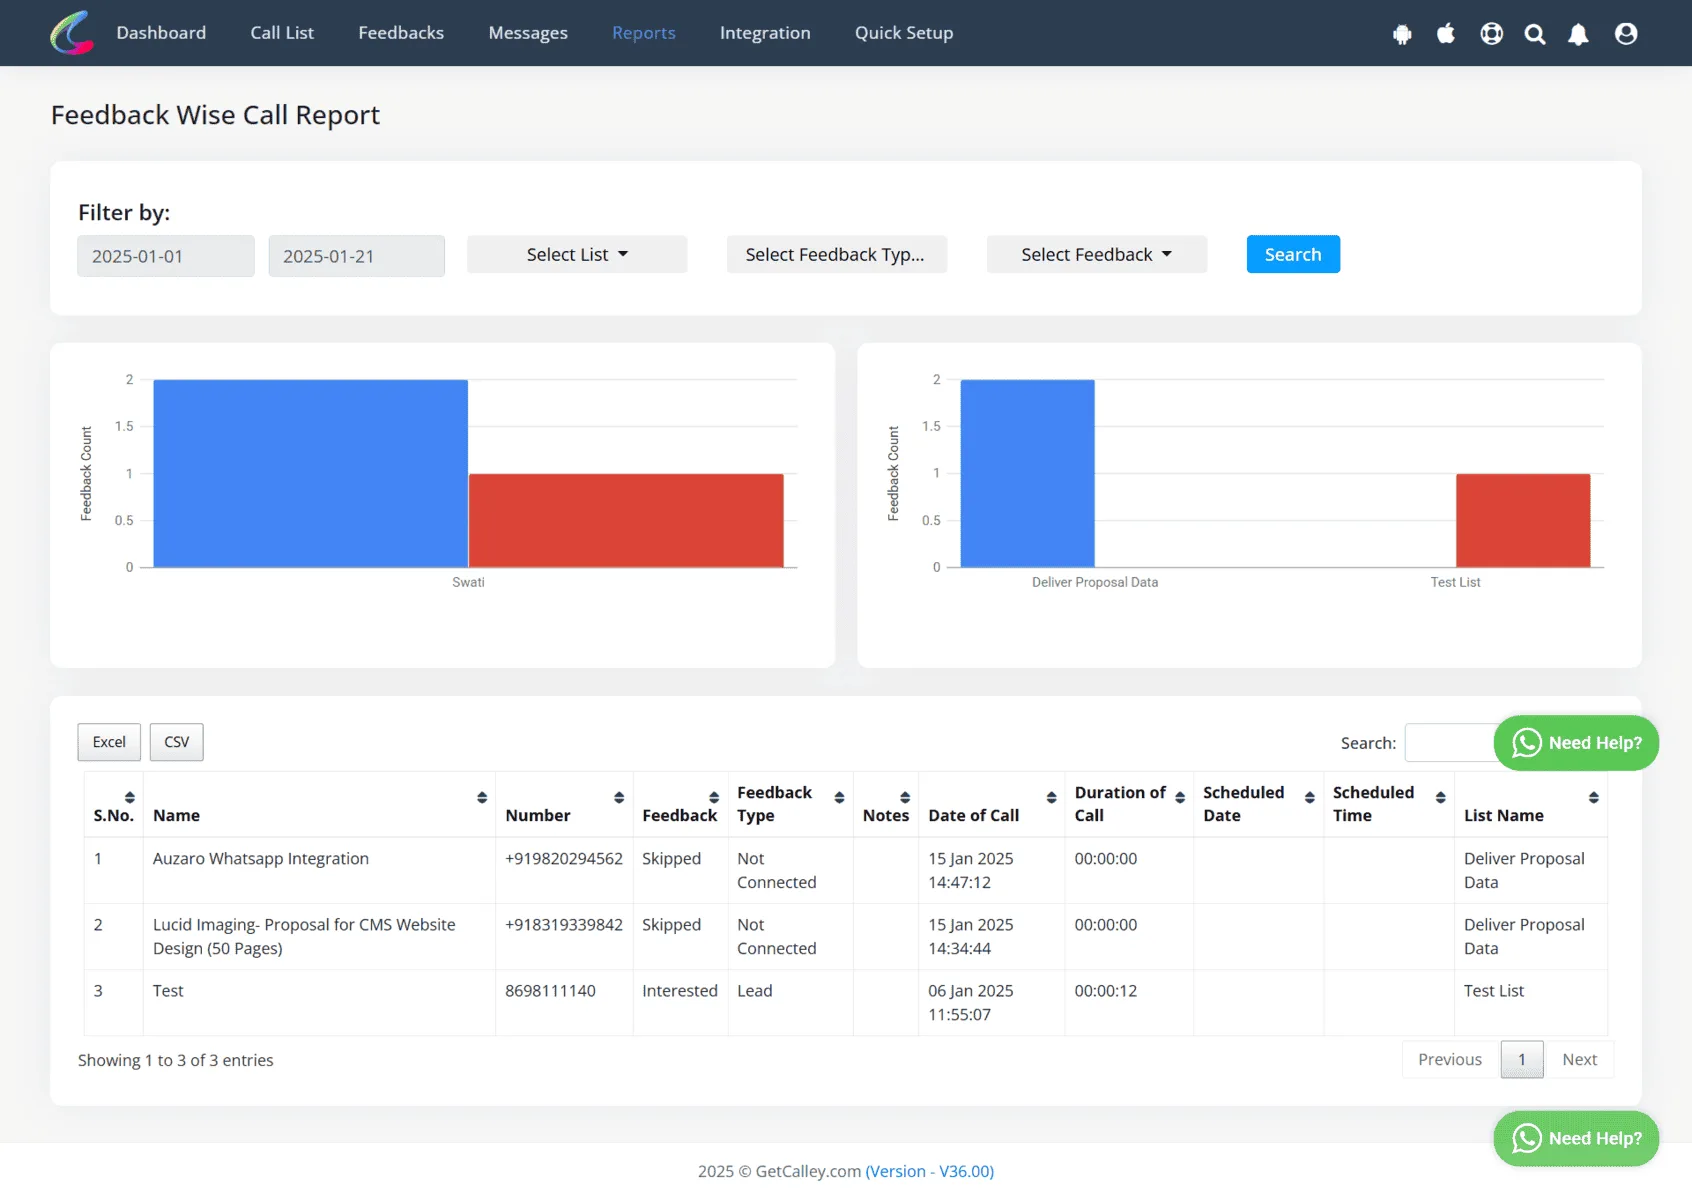
Task: Click the Calley logo icon
Action: point(72,33)
